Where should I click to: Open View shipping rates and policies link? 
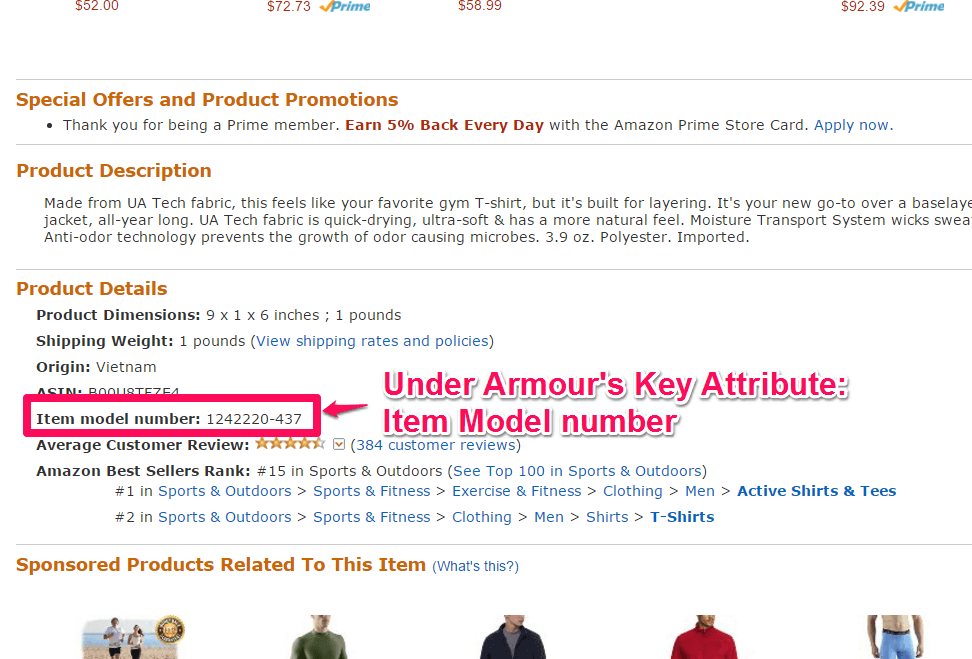pyautogui.click(x=373, y=341)
